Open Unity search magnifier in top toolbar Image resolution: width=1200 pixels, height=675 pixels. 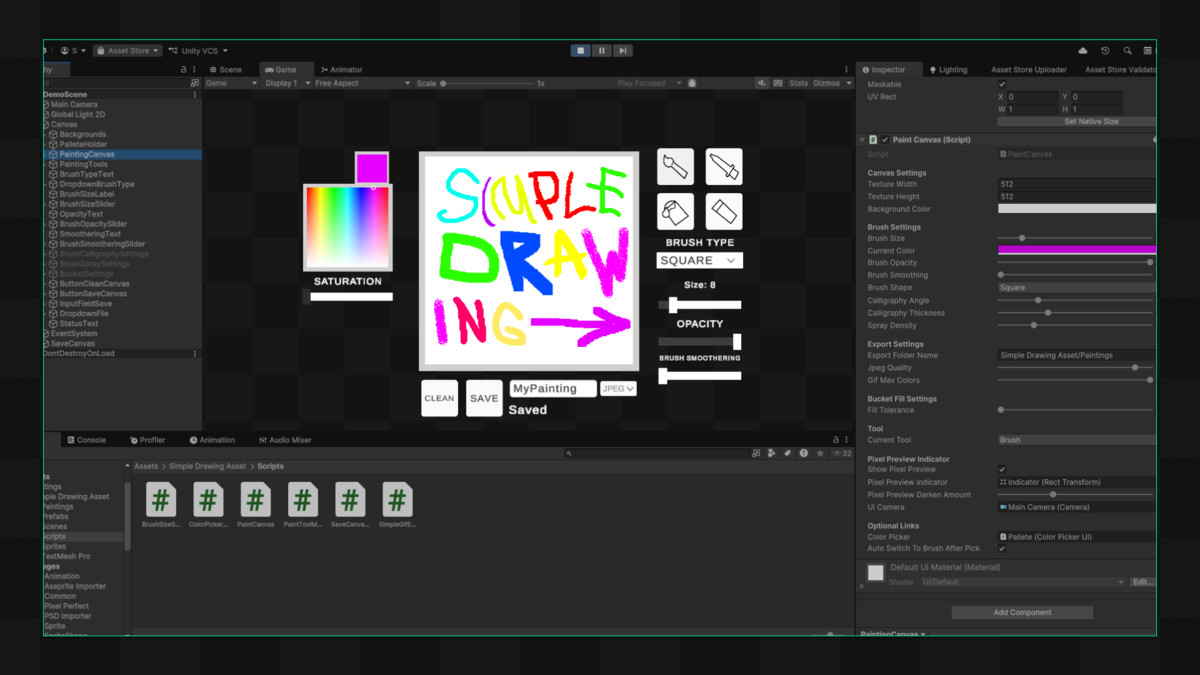click(x=1127, y=50)
